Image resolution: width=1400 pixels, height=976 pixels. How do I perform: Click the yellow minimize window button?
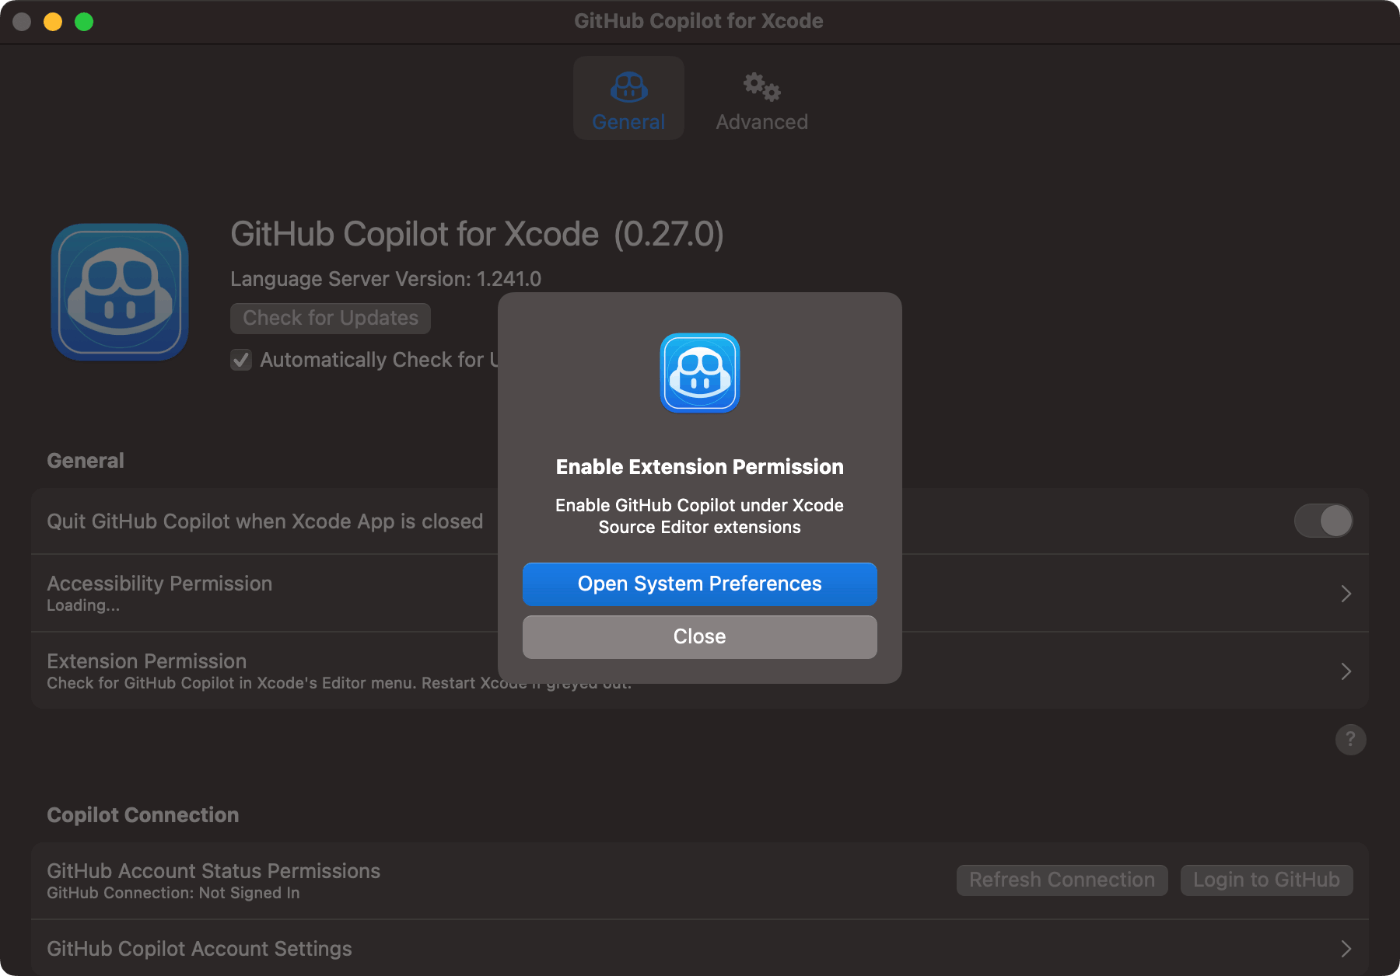click(x=53, y=22)
